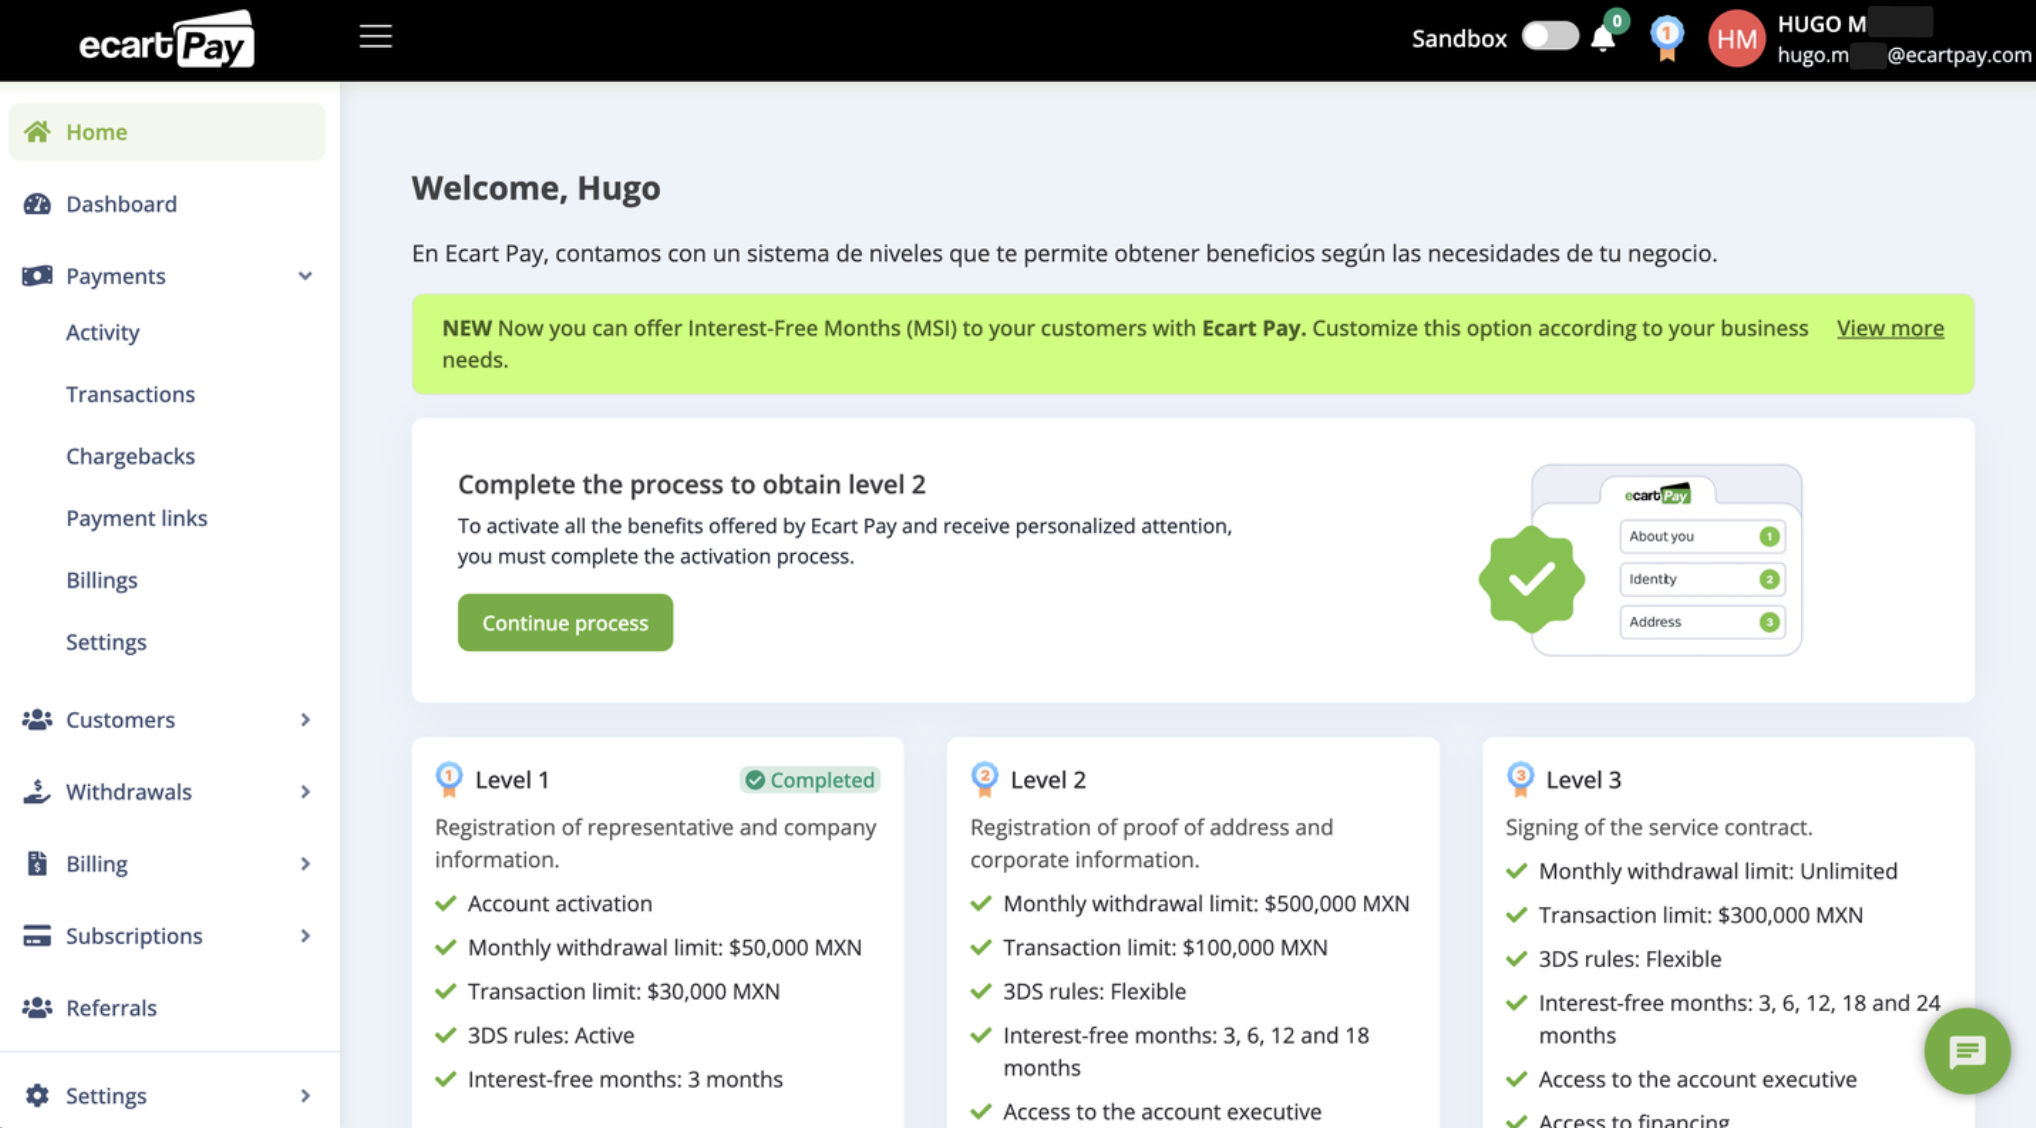Click the Settings gear icon
2036x1128 pixels.
pyautogui.click(x=37, y=1096)
